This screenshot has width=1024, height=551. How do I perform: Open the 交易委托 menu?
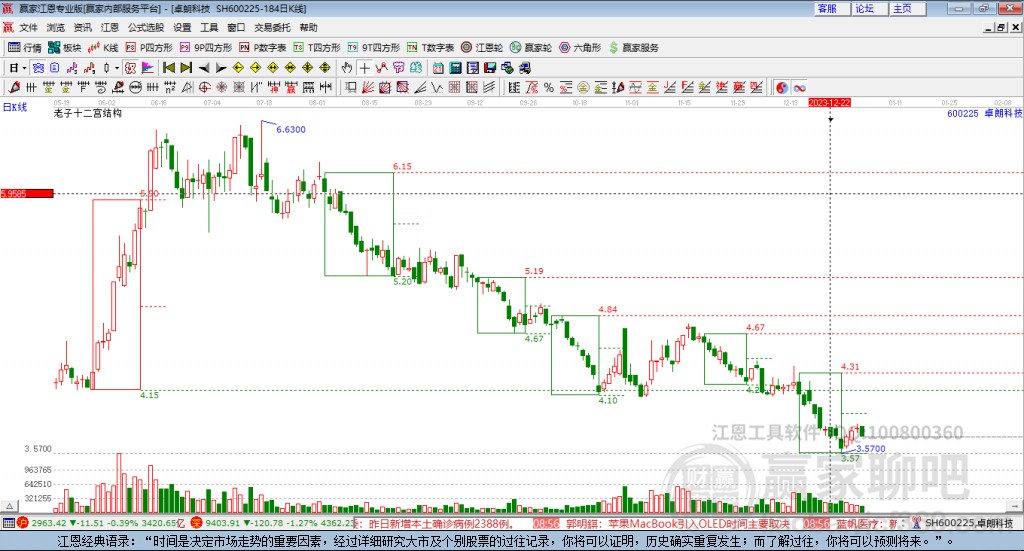272,27
